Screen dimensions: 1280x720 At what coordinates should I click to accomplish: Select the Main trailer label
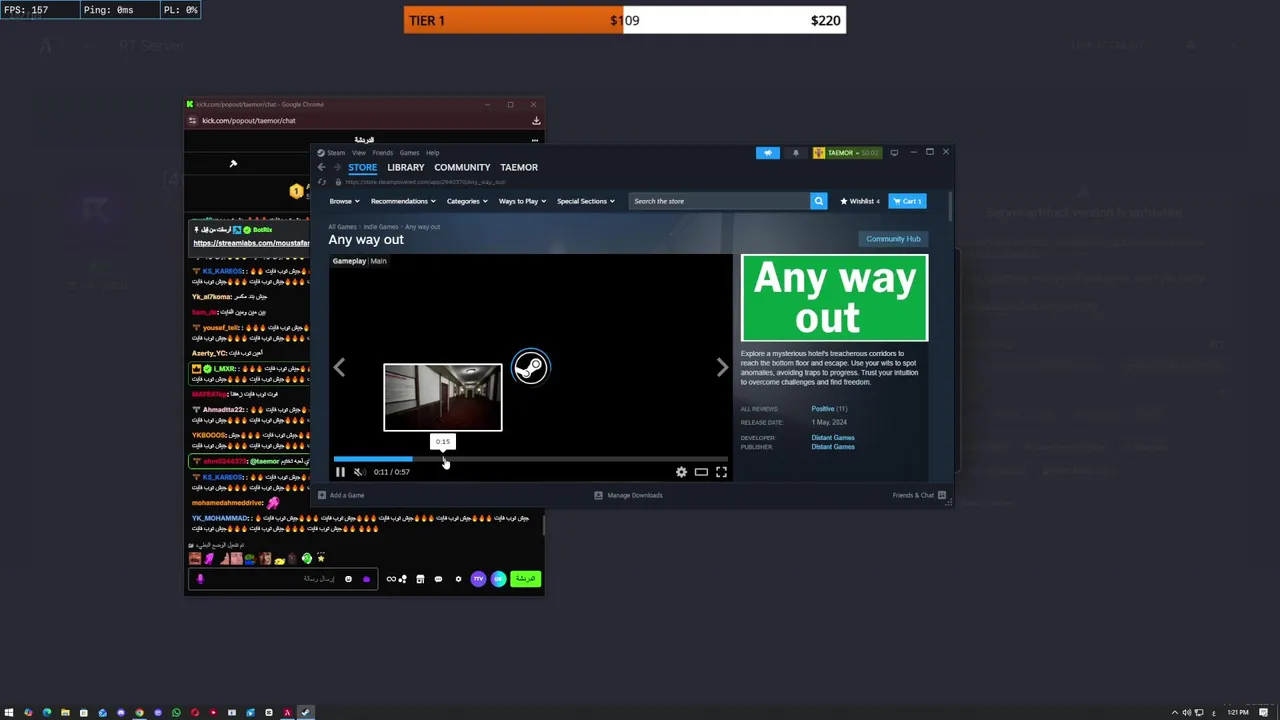pos(378,261)
